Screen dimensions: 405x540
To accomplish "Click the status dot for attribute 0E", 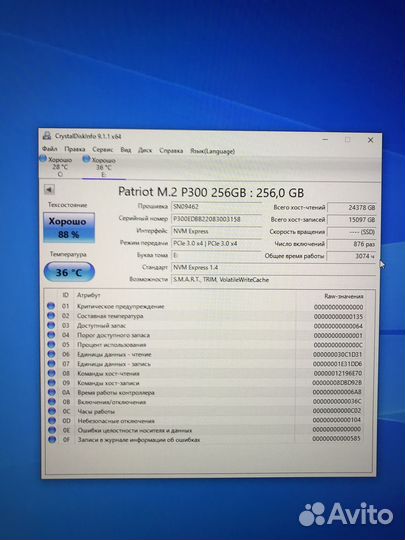I will [x=52, y=430].
